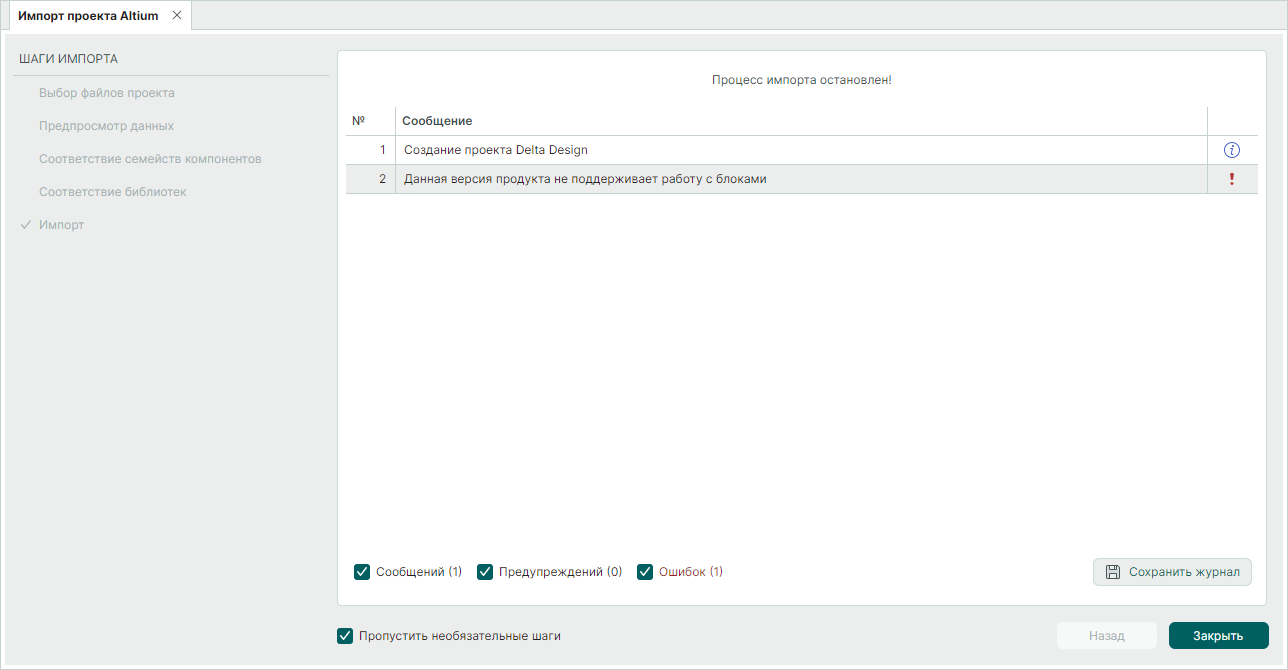
Task: Toggle the Ошибок (1) checkbox
Action: point(645,572)
